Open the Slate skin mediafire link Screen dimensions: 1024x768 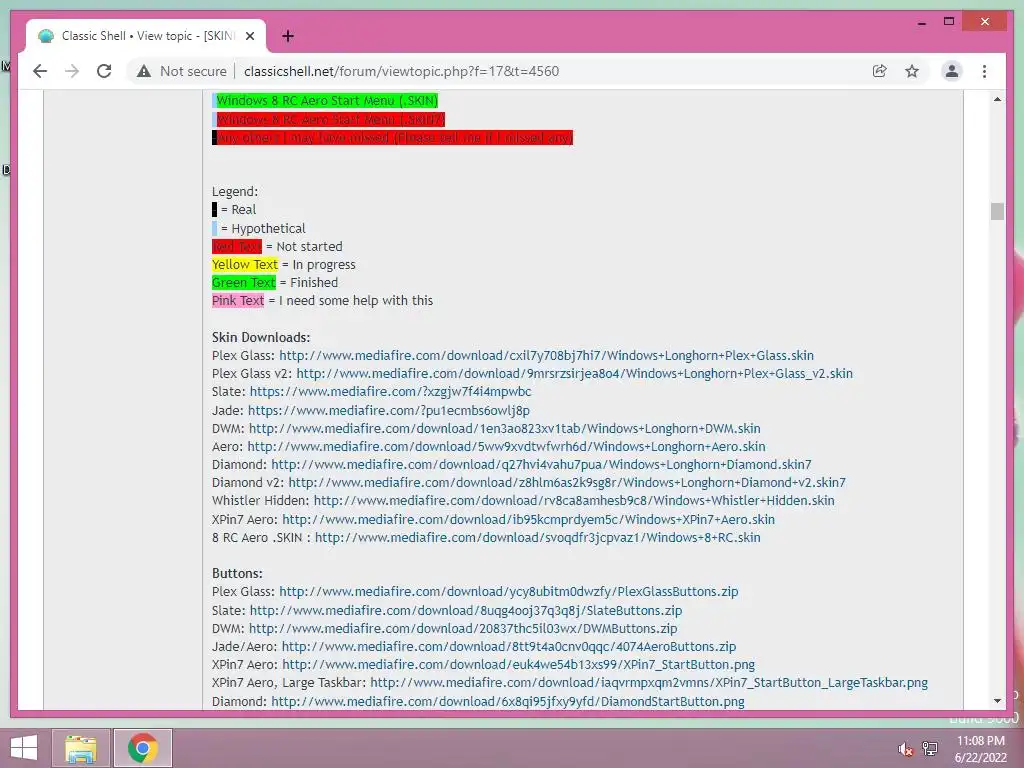(391, 392)
